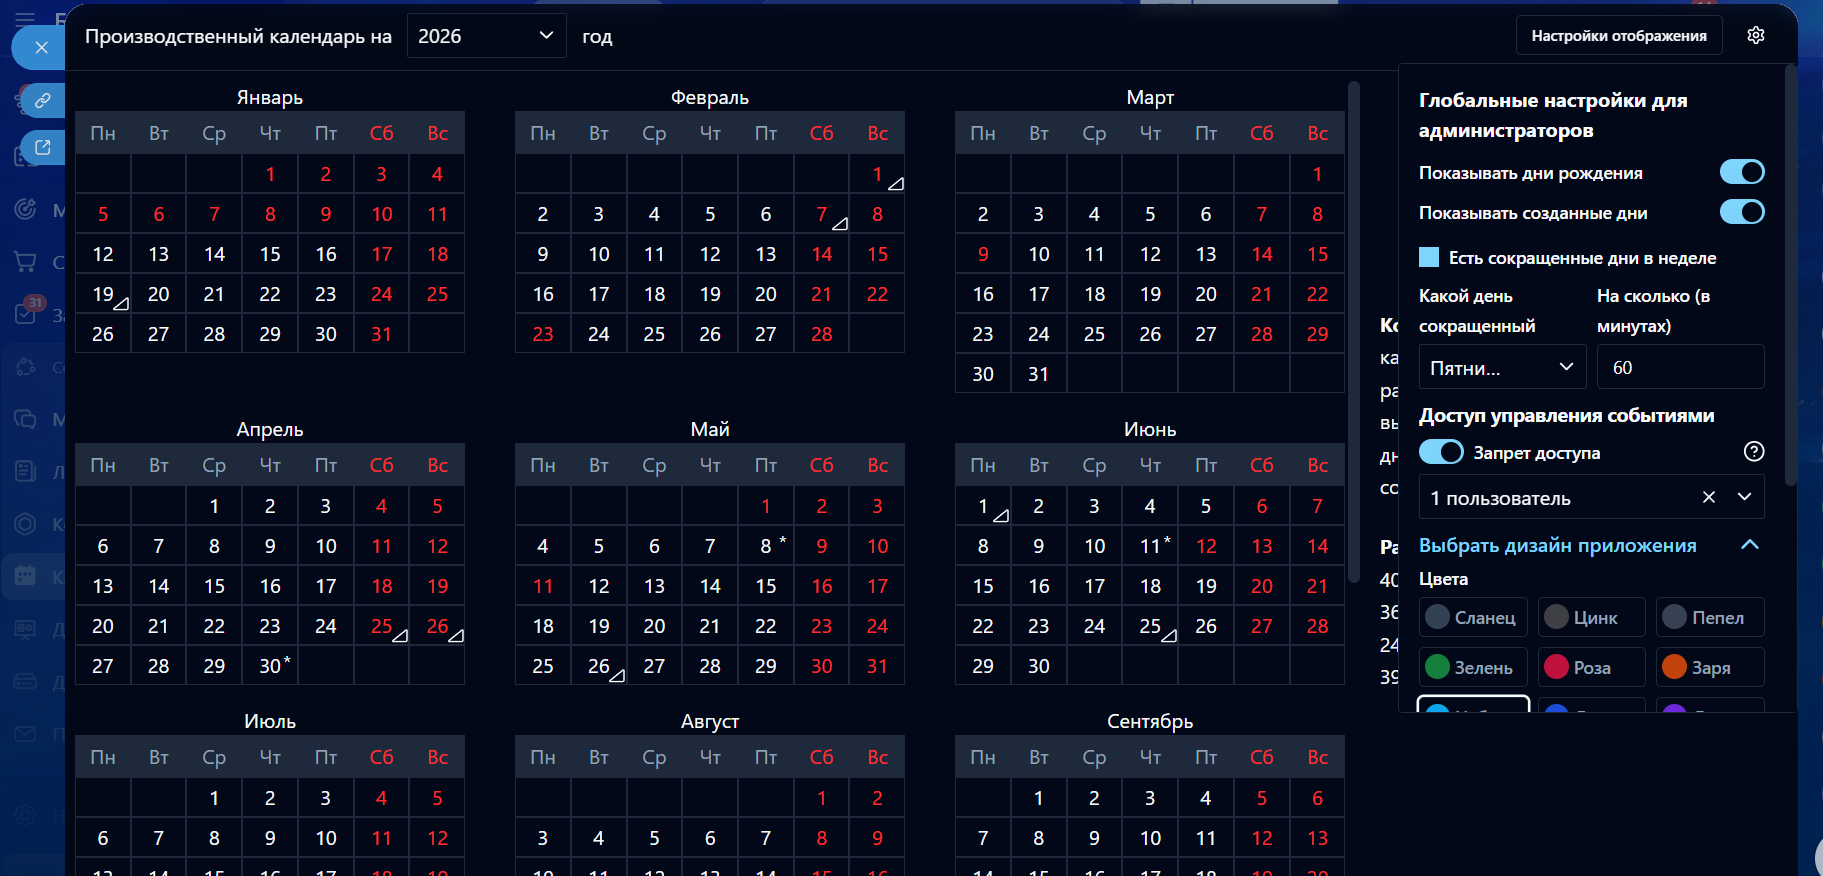Click 'Глобальные настройки для администраторов' heading
This screenshot has width=1823, height=876.
tap(1553, 115)
